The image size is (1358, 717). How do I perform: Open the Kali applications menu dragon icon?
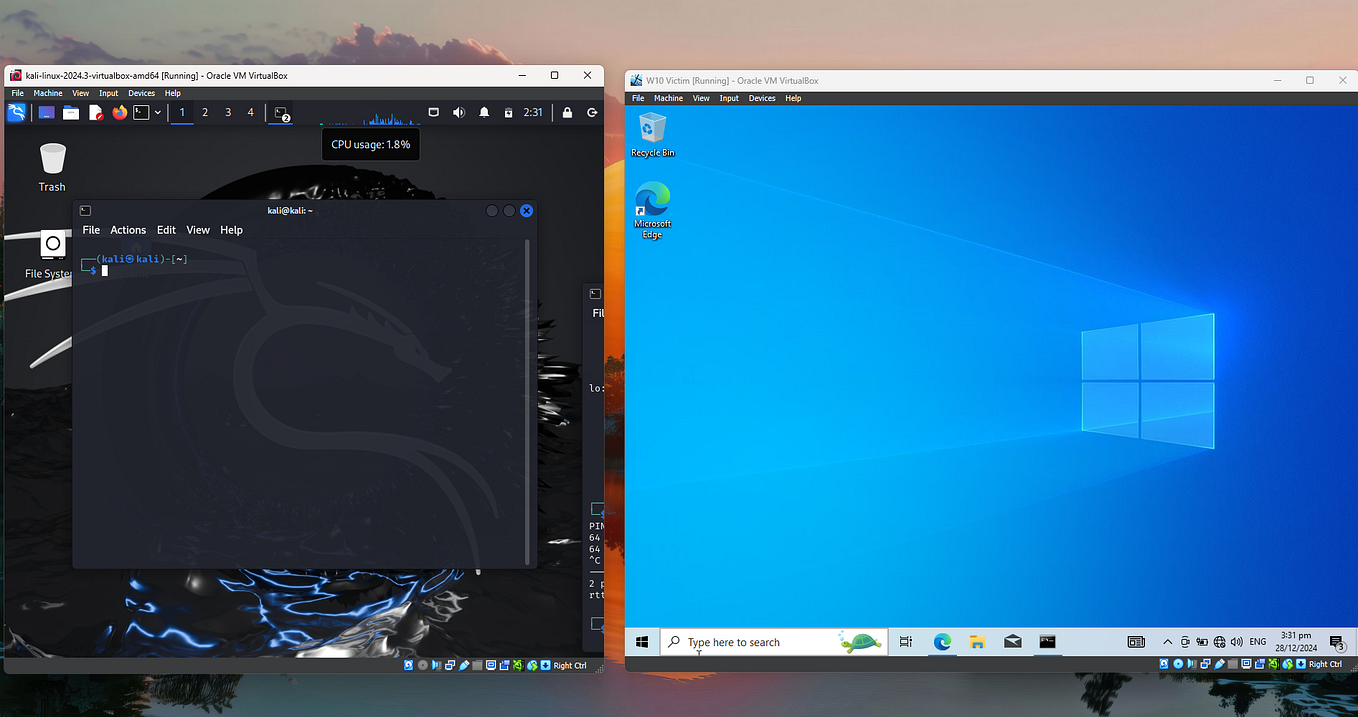pyautogui.click(x=17, y=113)
